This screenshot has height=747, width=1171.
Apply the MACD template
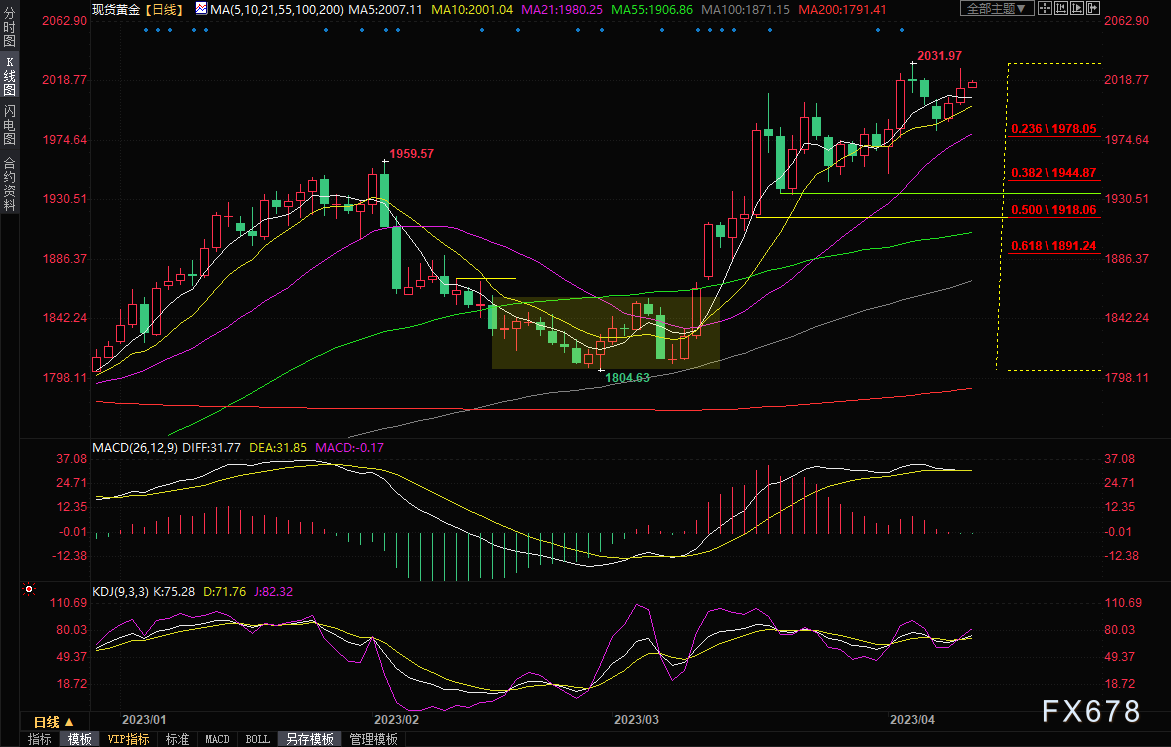coord(217,739)
